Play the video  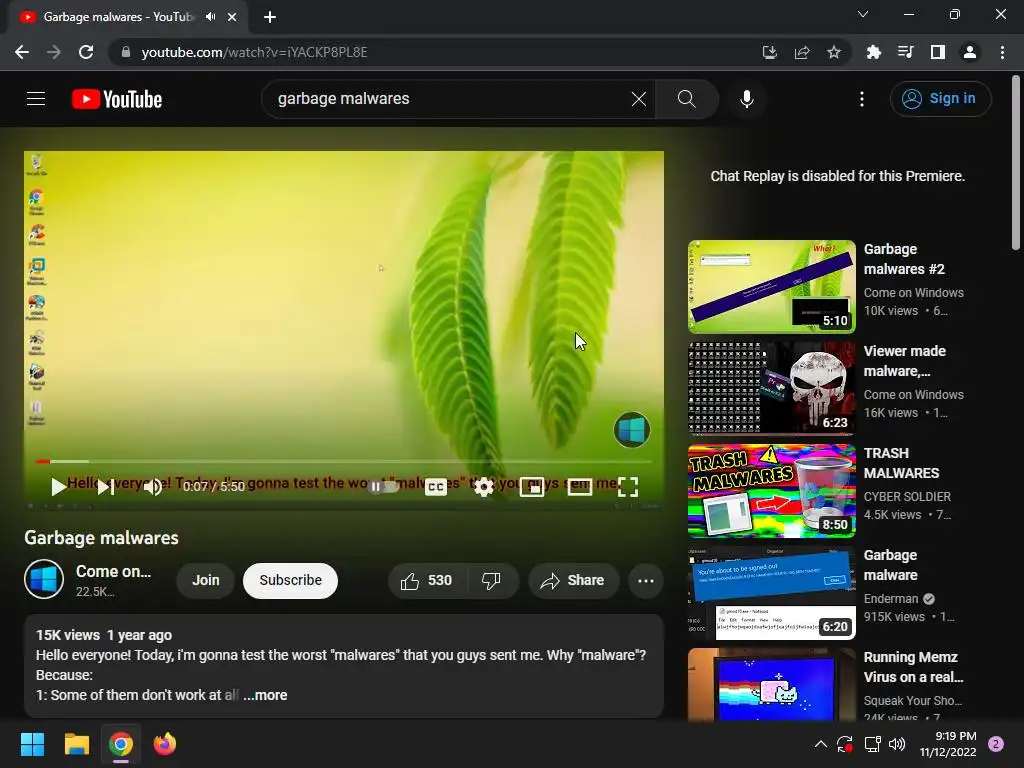[x=58, y=487]
